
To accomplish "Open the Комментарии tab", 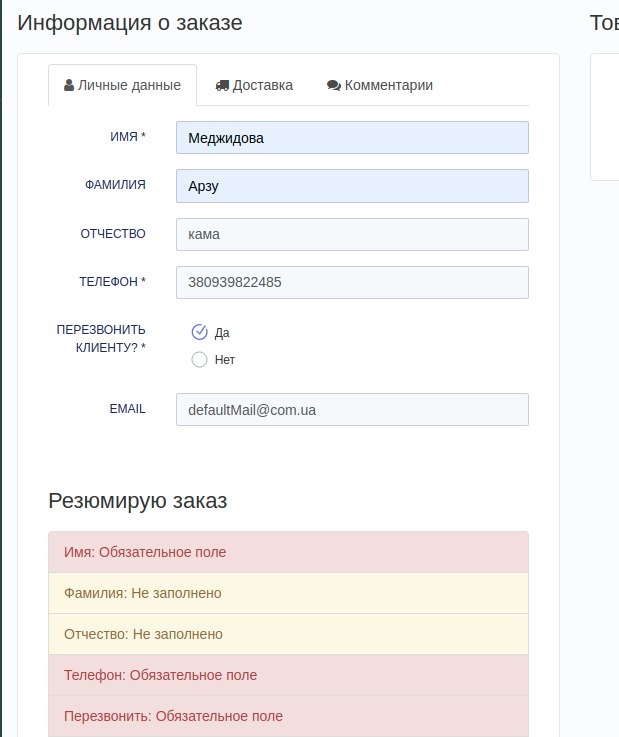I will (x=380, y=85).
